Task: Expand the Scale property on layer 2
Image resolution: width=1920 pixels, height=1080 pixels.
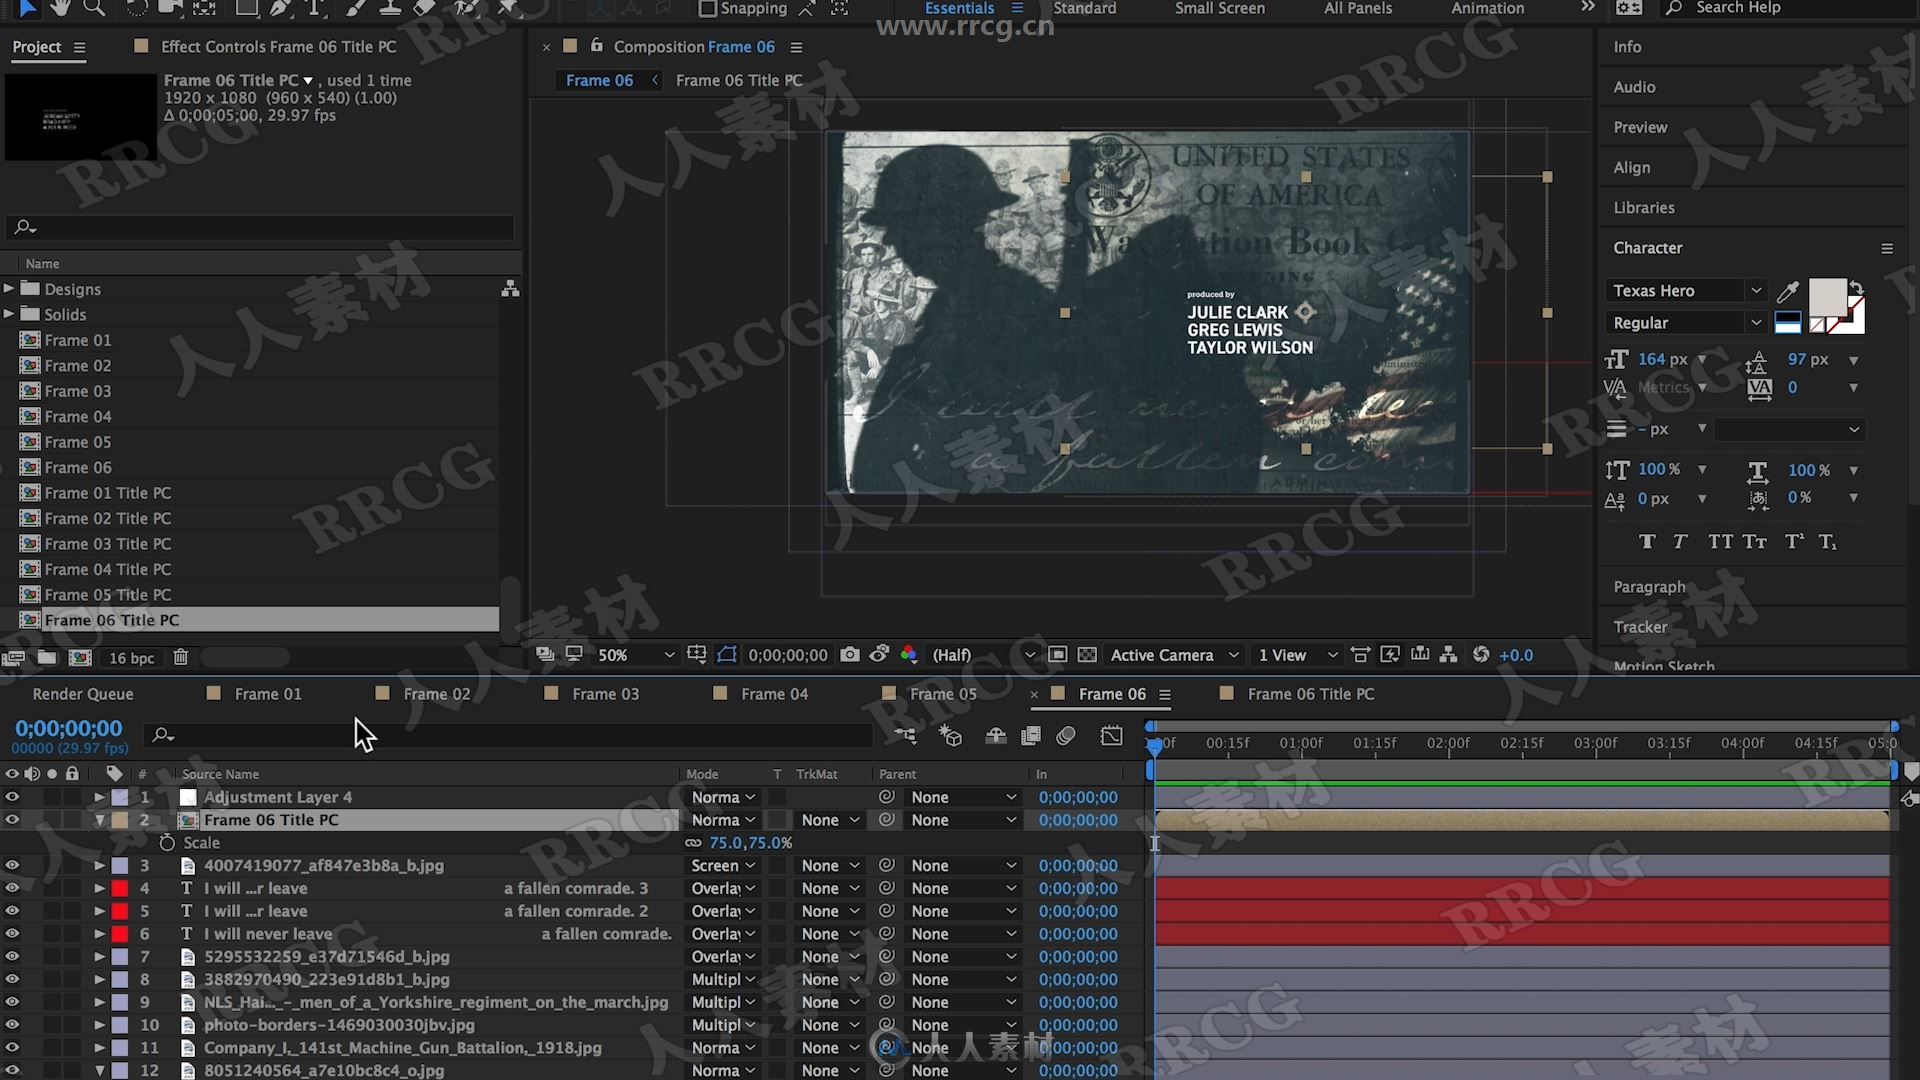Action: tap(200, 843)
